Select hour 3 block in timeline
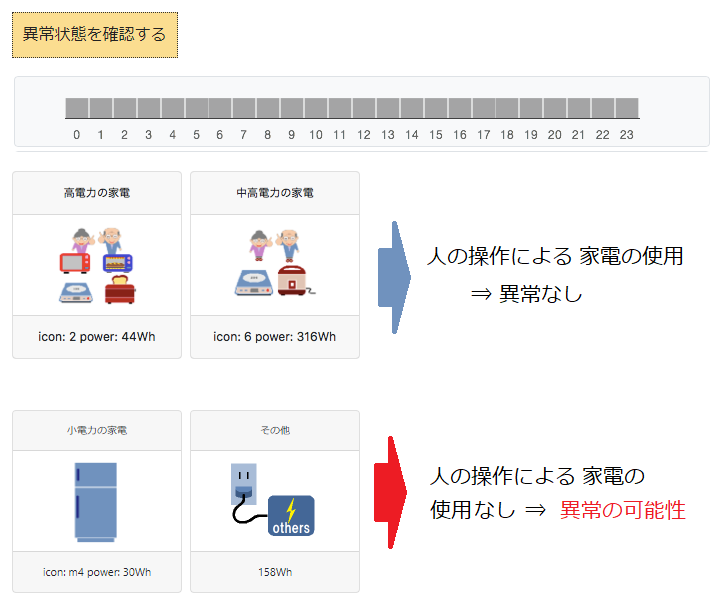Image resolution: width=727 pixels, height=611 pixels. 149,108
